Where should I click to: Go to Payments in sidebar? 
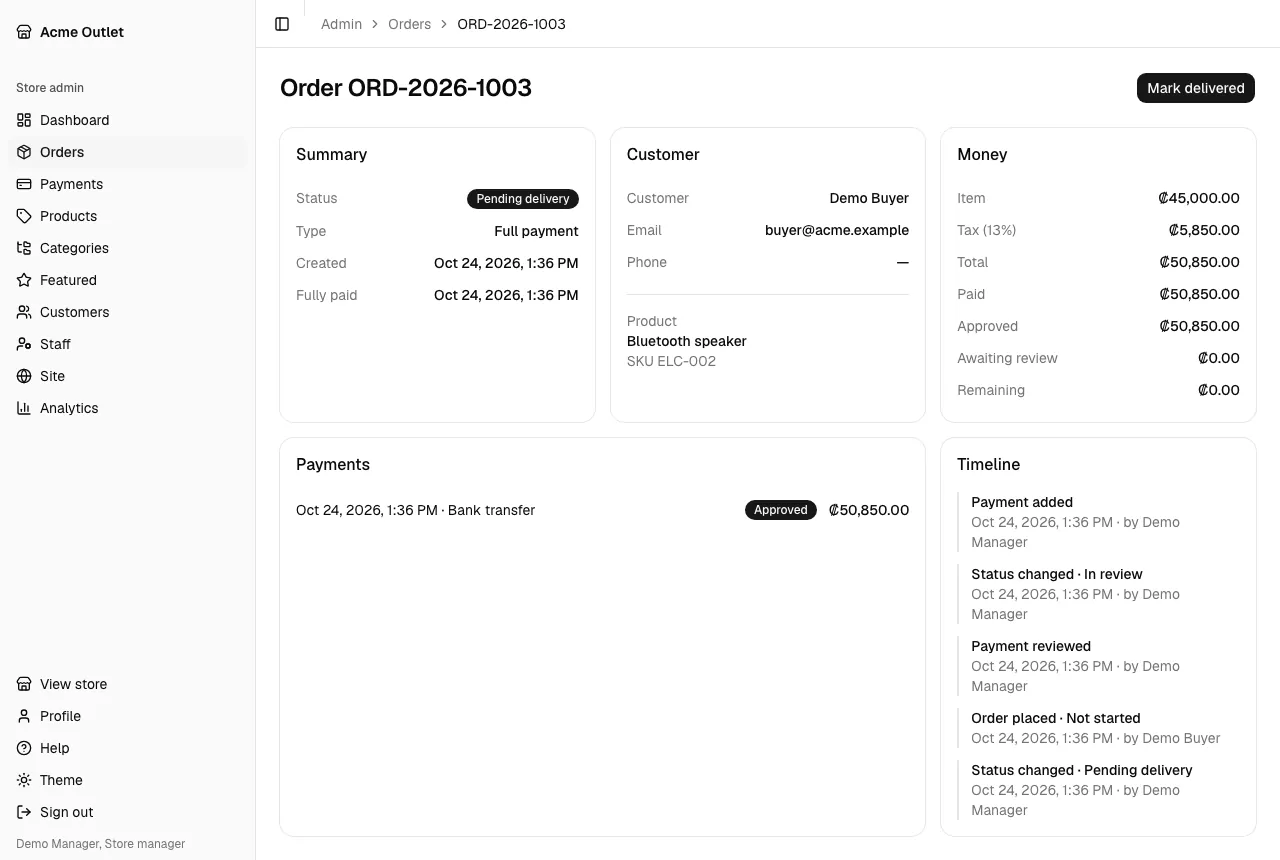pyautogui.click(x=127, y=184)
